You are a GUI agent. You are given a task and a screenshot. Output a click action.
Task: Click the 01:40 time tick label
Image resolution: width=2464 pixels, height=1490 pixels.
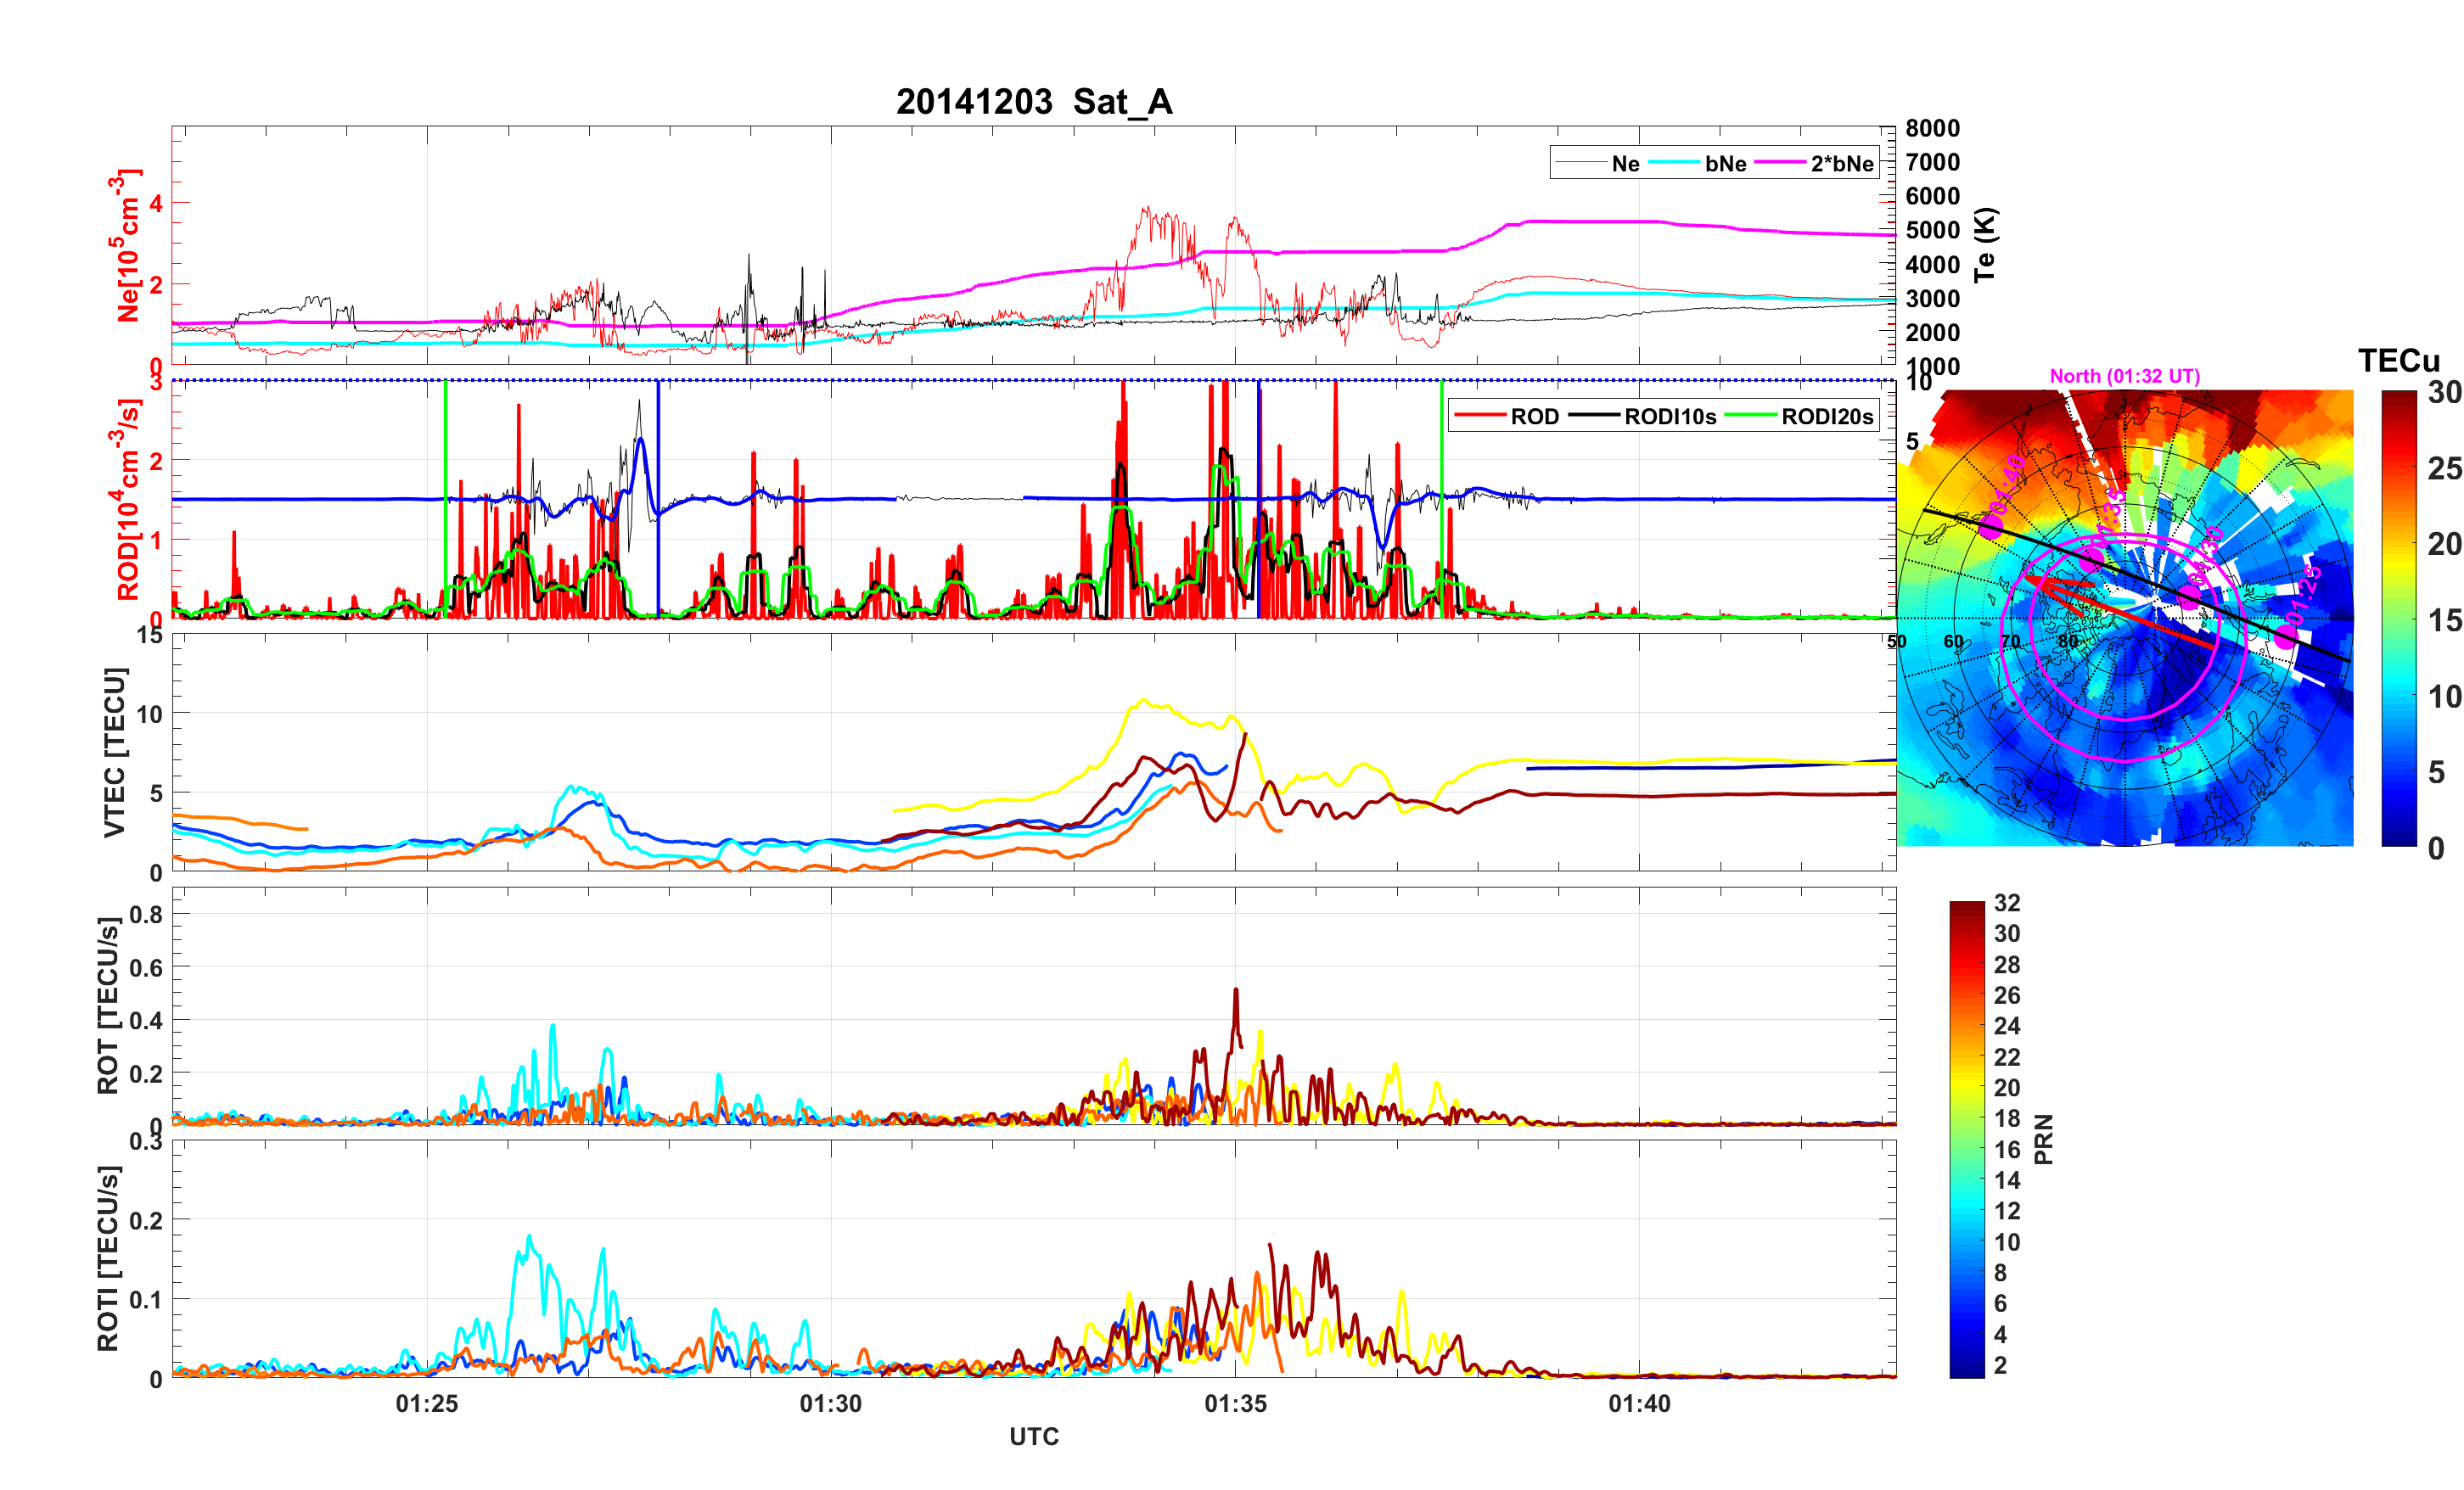(1639, 1404)
